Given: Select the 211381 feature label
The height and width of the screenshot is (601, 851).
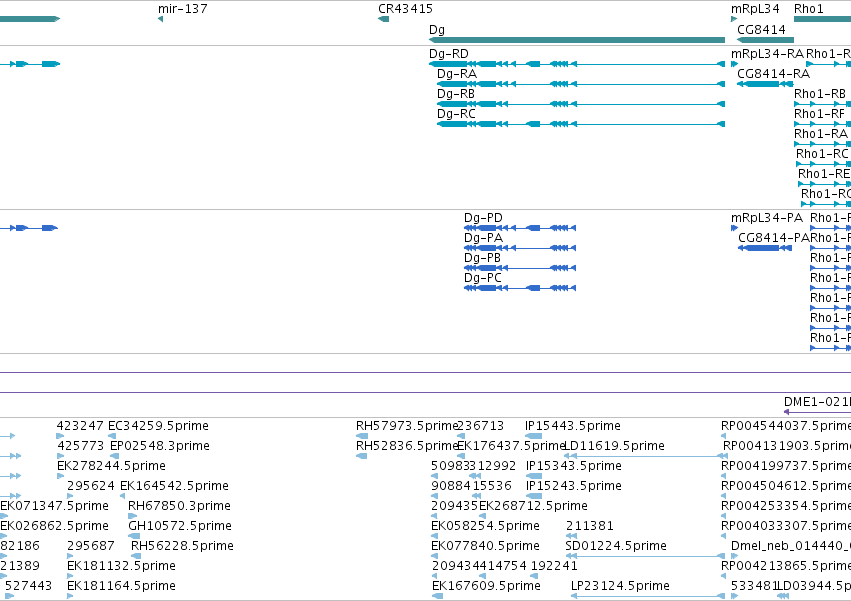Looking at the screenshot, I should tap(589, 526).
